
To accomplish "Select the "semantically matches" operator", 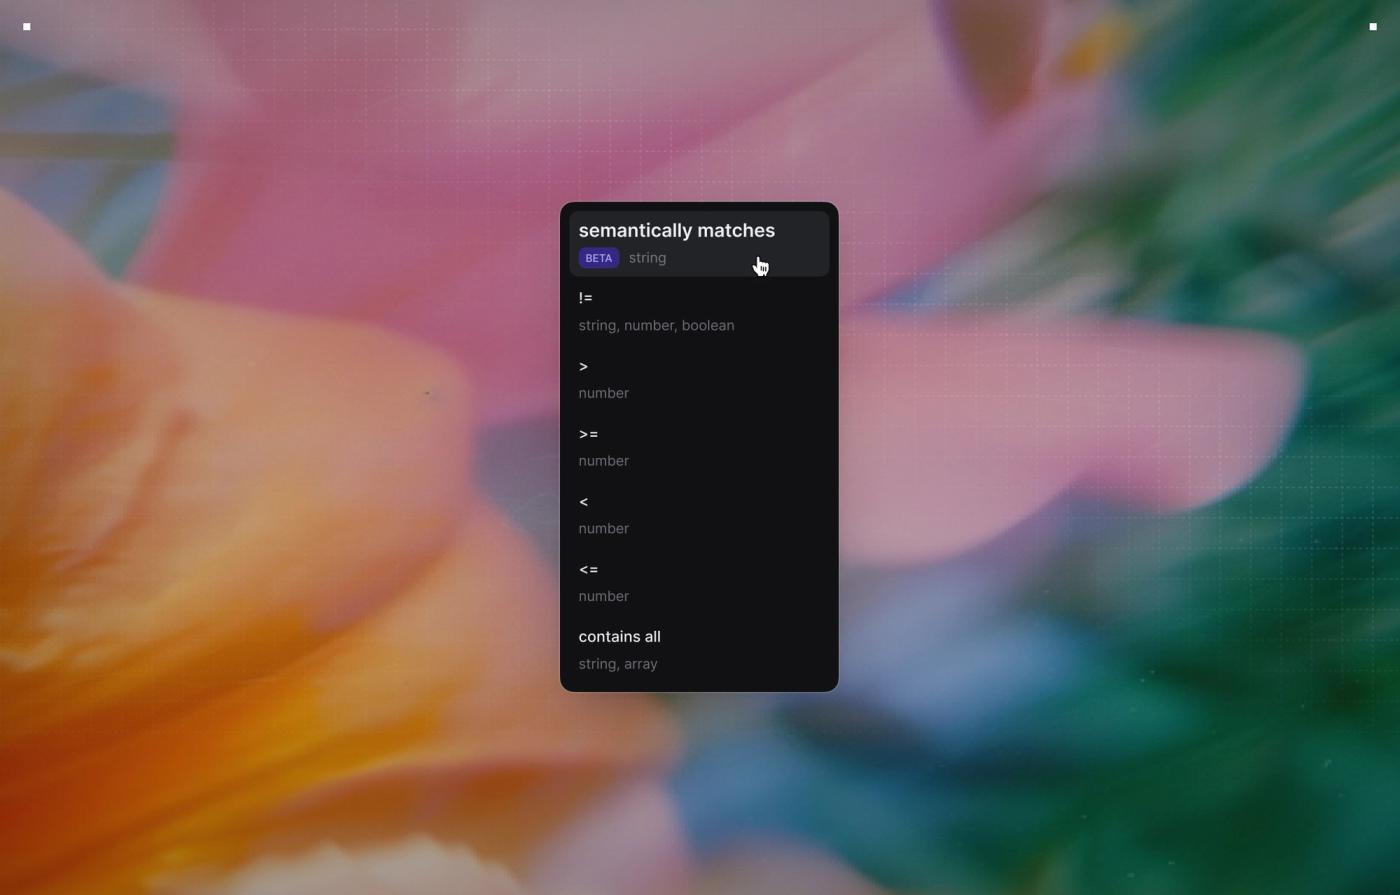I will click(699, 243).
